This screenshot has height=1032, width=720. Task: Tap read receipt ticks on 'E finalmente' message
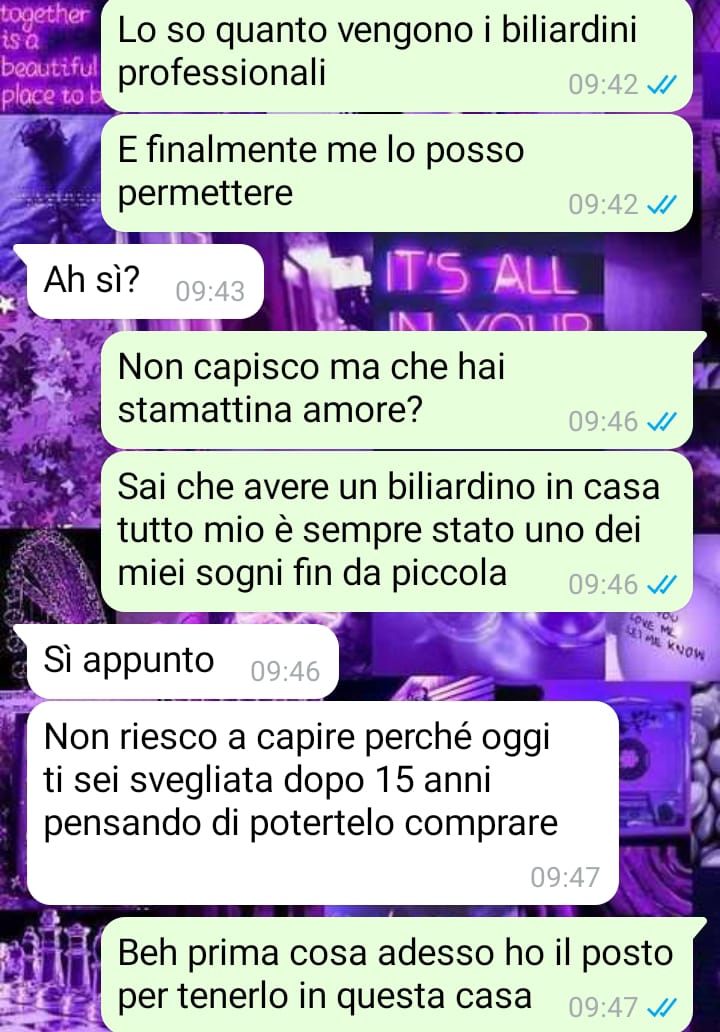(661, 205)
